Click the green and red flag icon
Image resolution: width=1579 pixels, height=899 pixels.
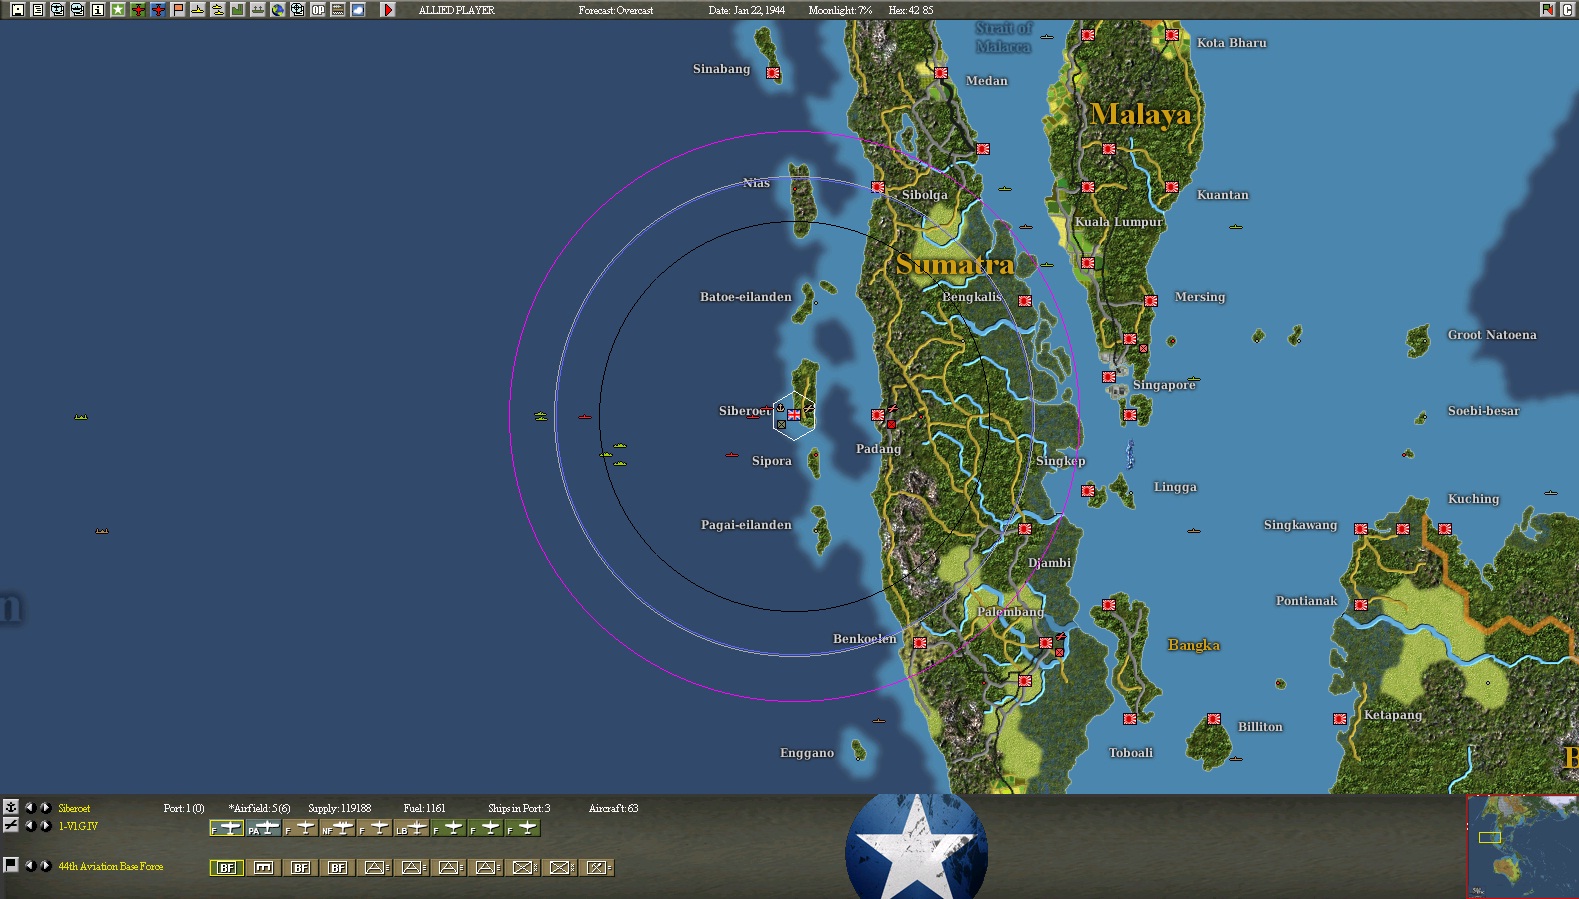[1547, 10]
